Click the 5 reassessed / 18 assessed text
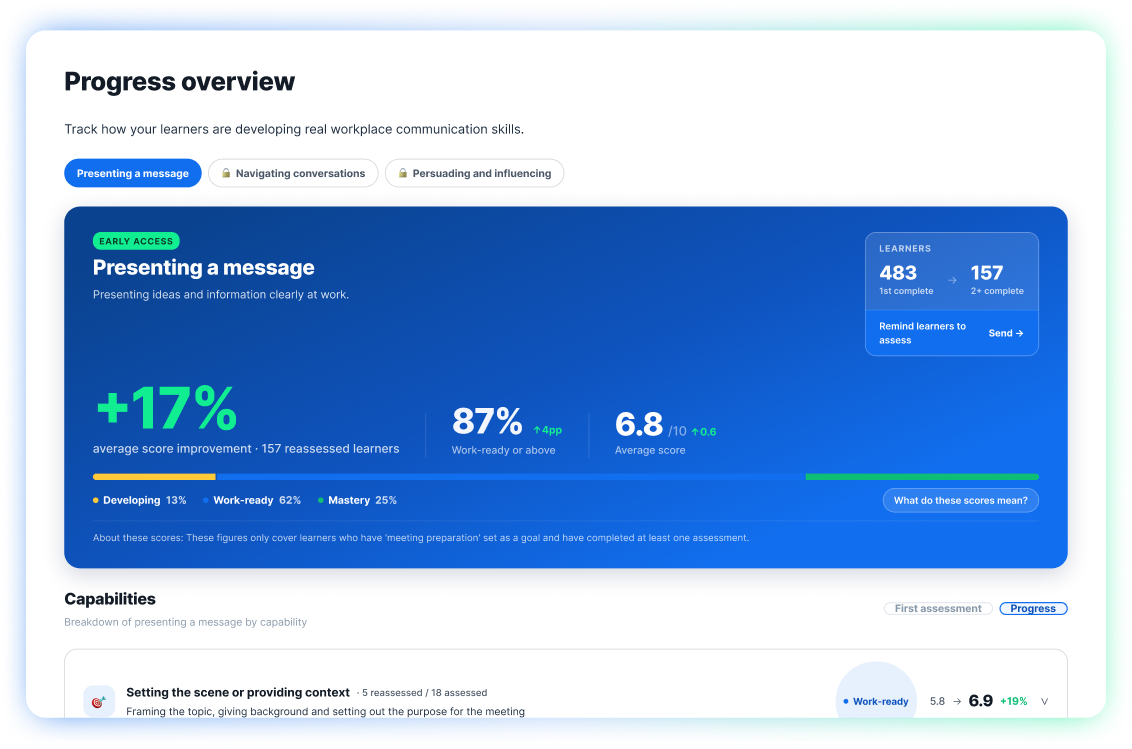The image size is (1132, 749). pos(424,693)
